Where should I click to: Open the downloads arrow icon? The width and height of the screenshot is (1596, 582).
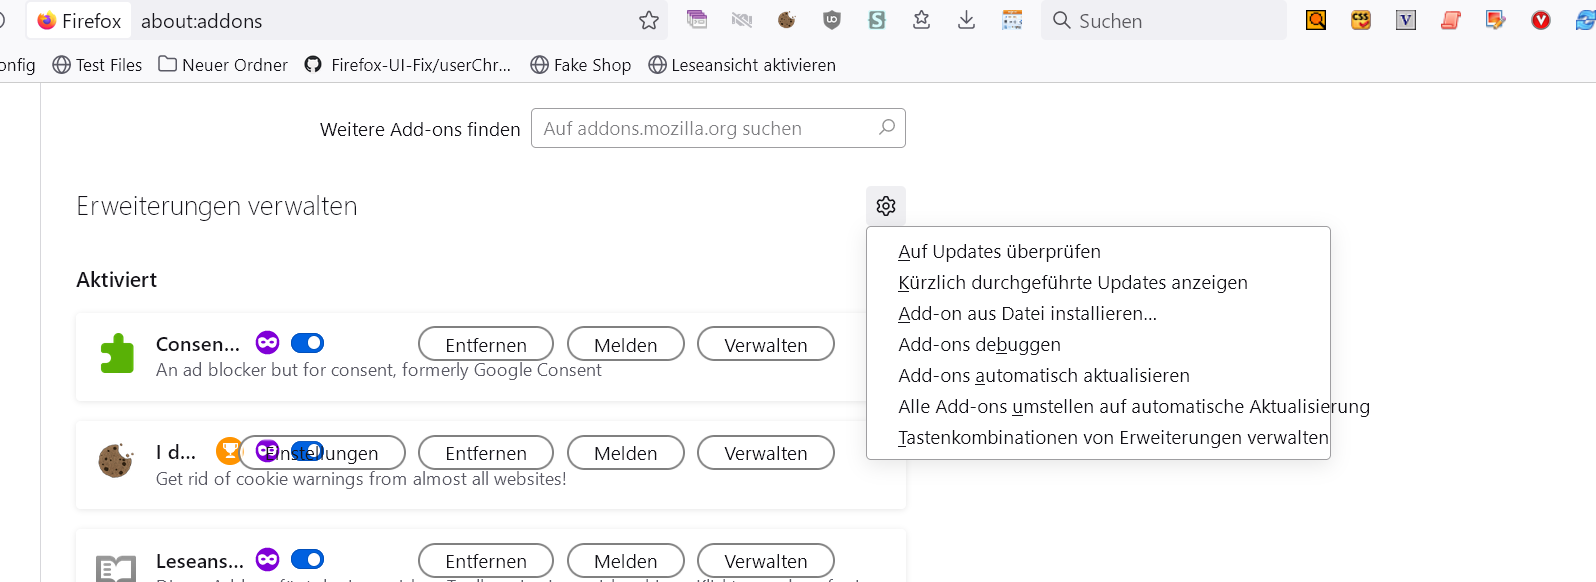(x=966, y=20)
